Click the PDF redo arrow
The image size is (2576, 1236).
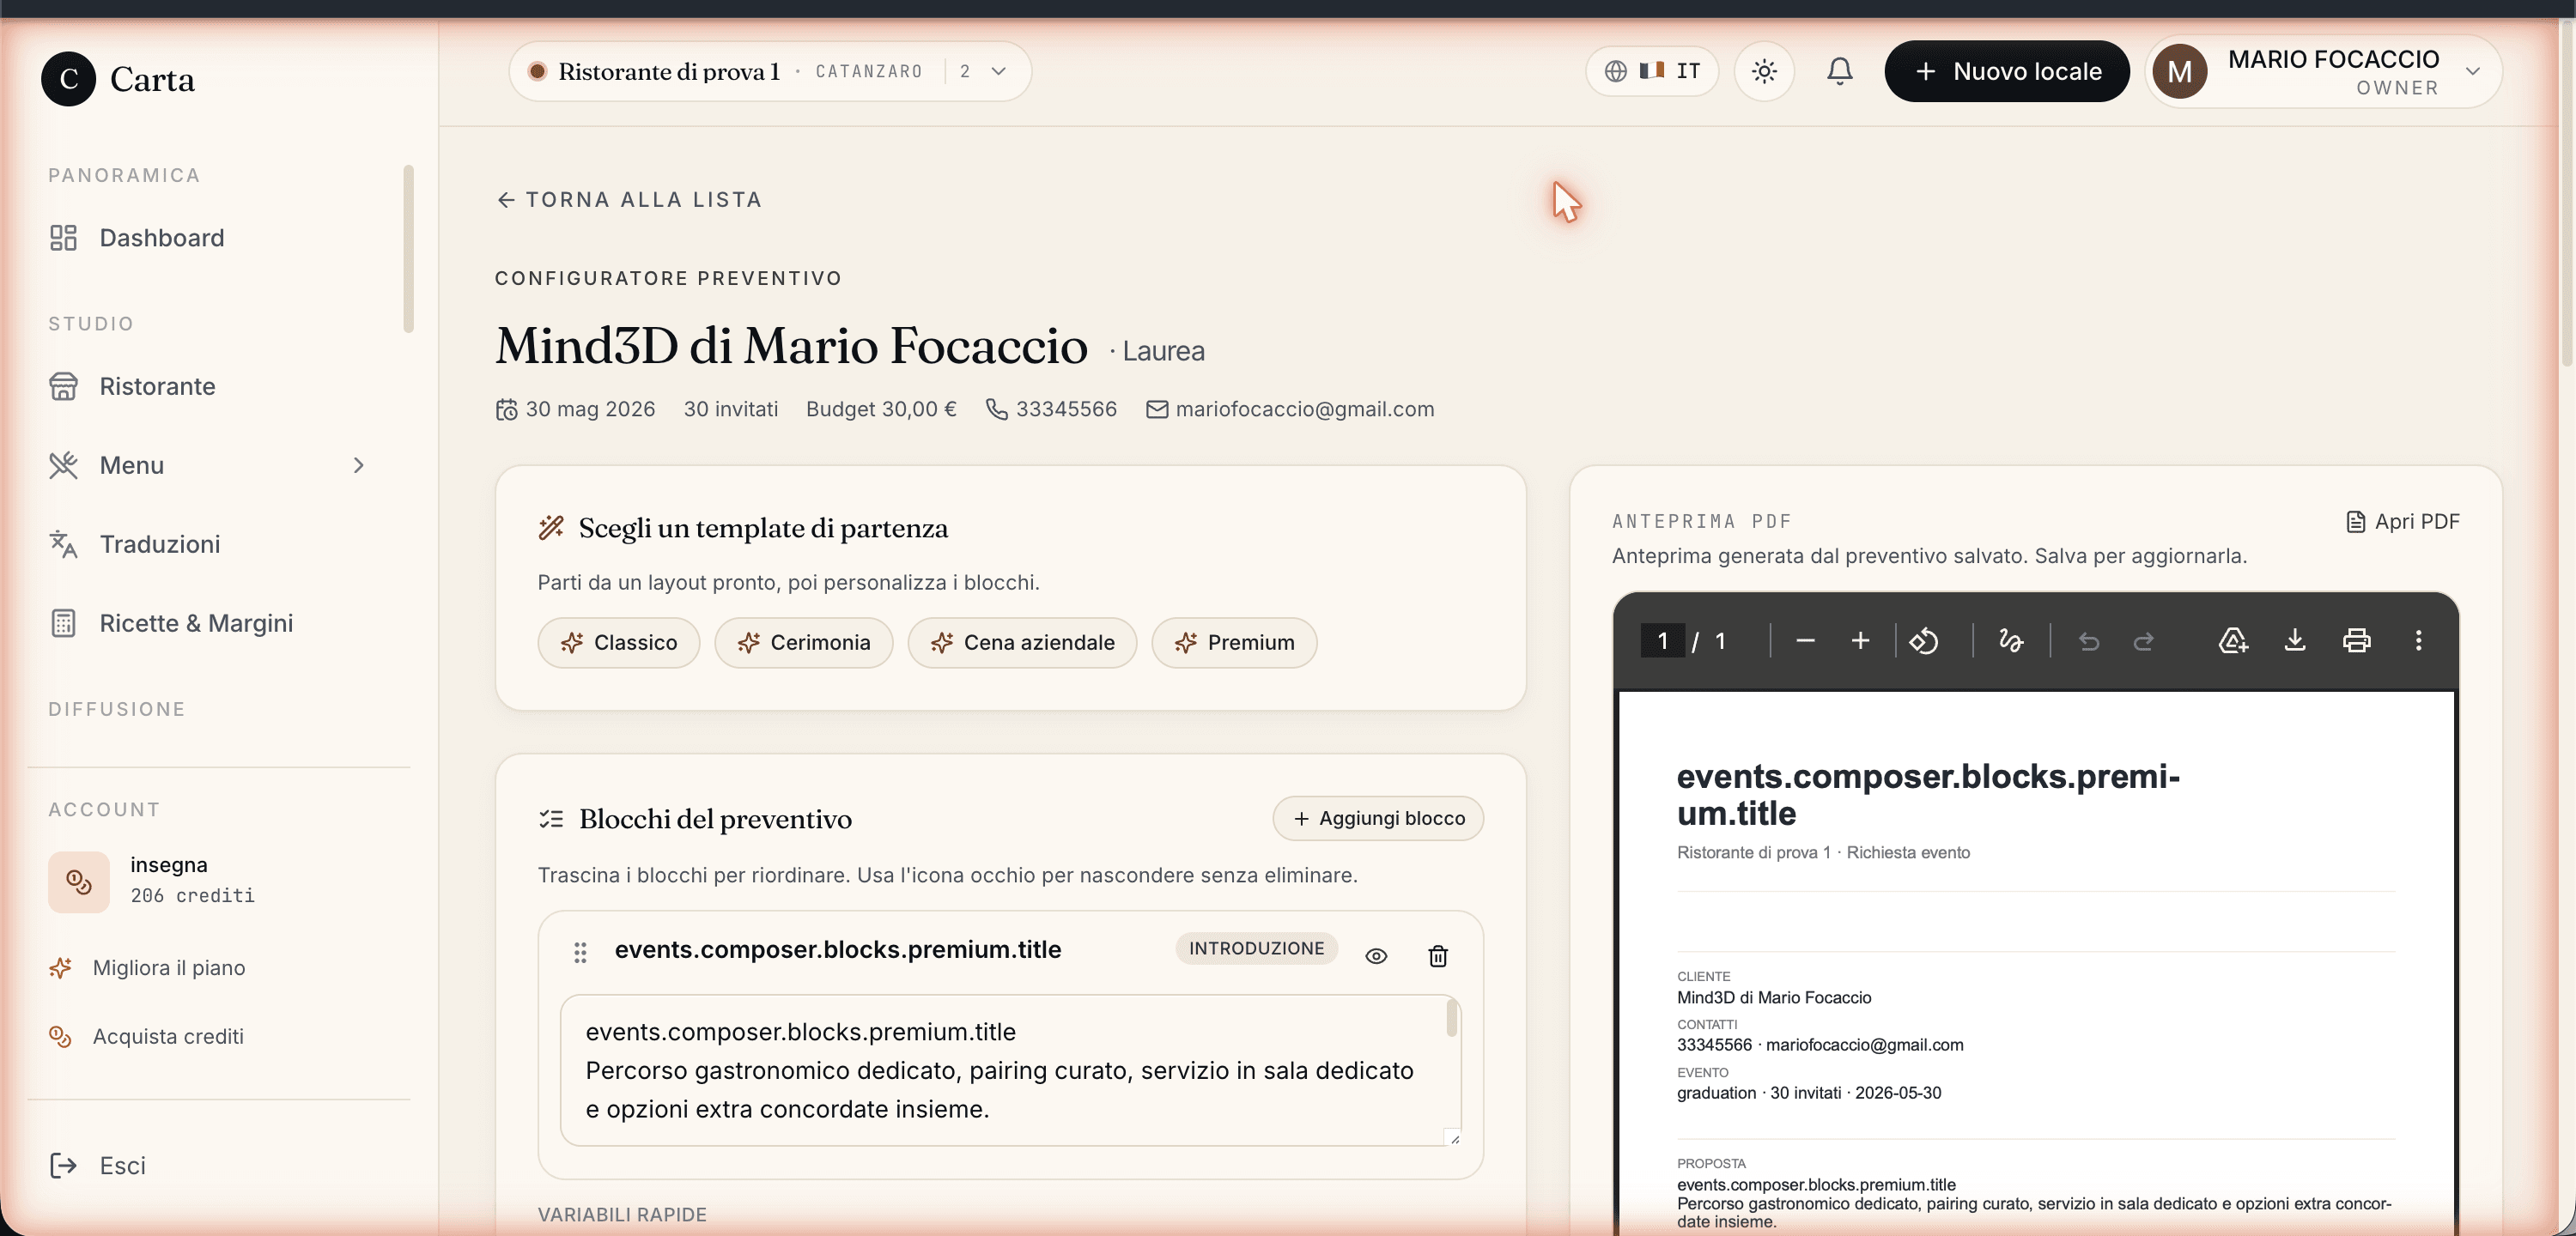[x=2143, y=641]
